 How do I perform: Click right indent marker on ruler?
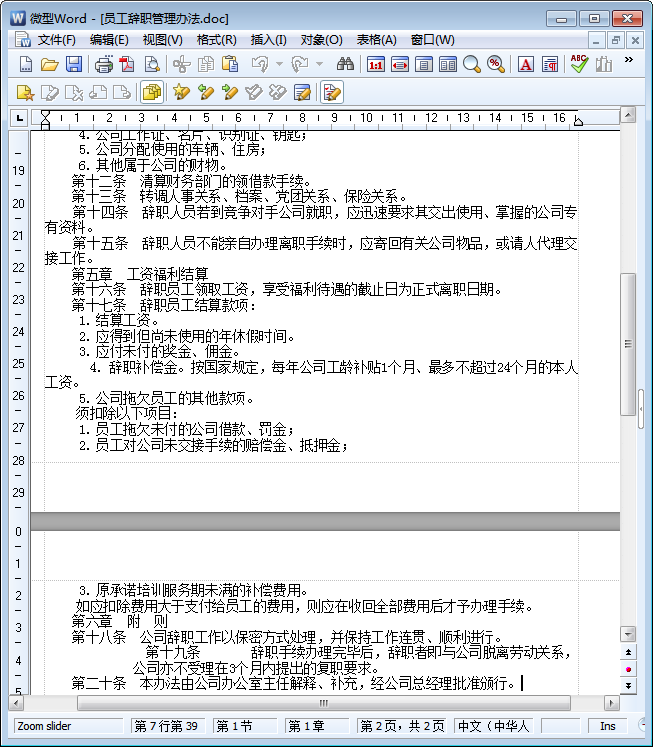coord(578,120)
